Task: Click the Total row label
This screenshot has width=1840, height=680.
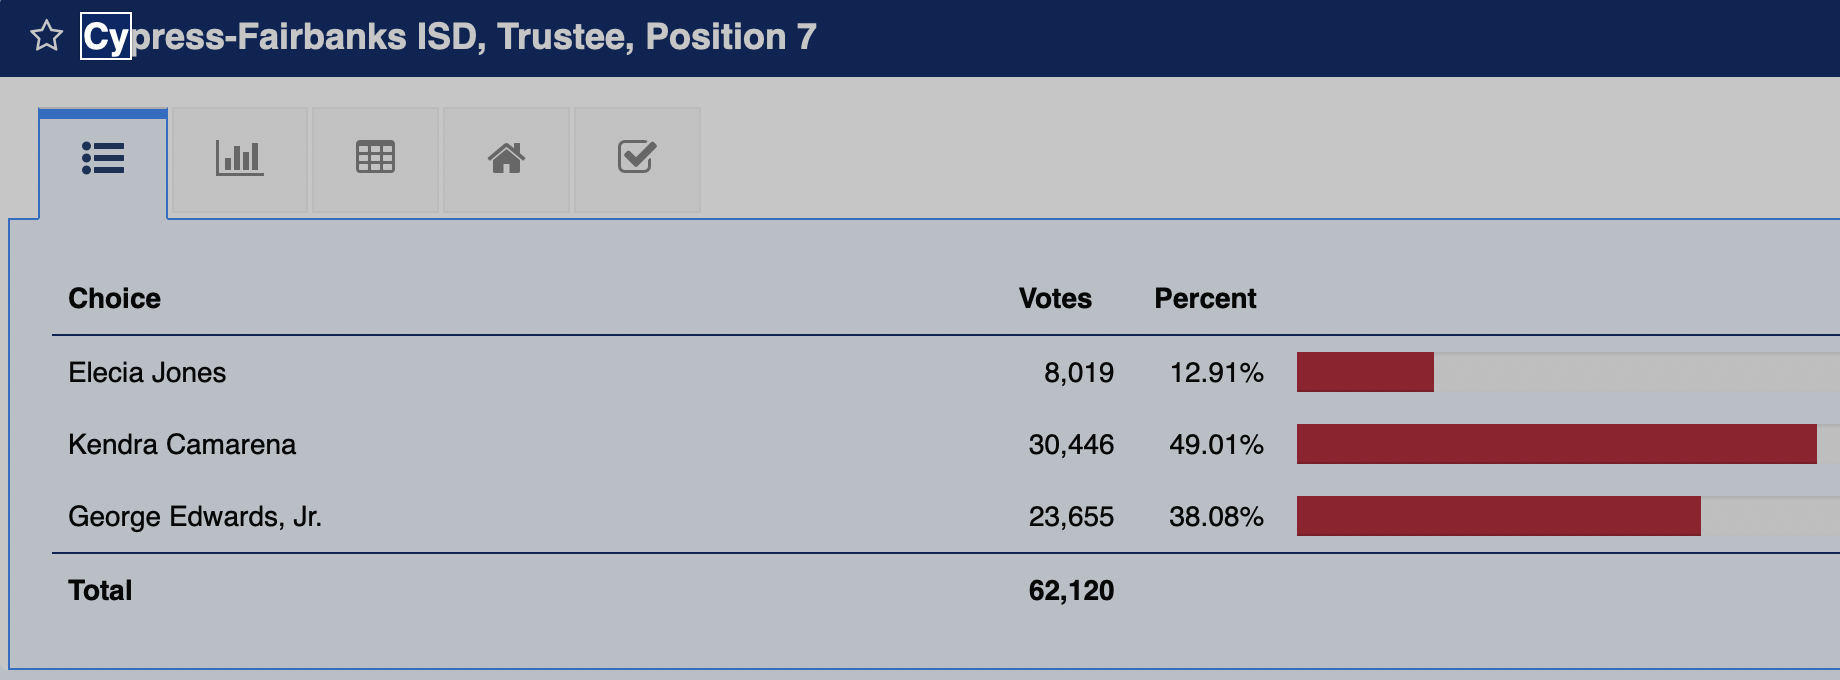Action: tap(100, 591)
